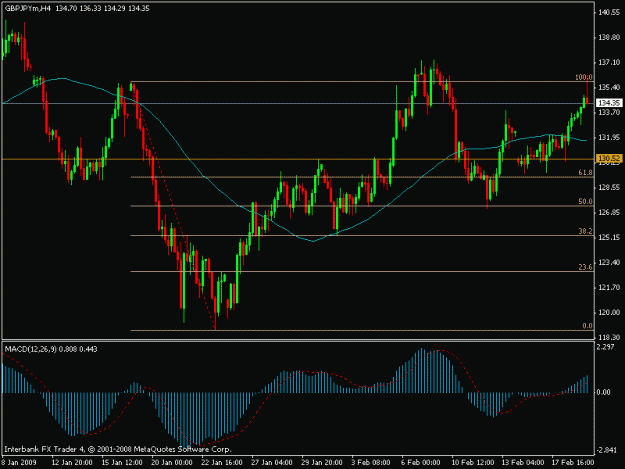
Task: Click the MACD scale value -2.841
Action: (606, 450)
